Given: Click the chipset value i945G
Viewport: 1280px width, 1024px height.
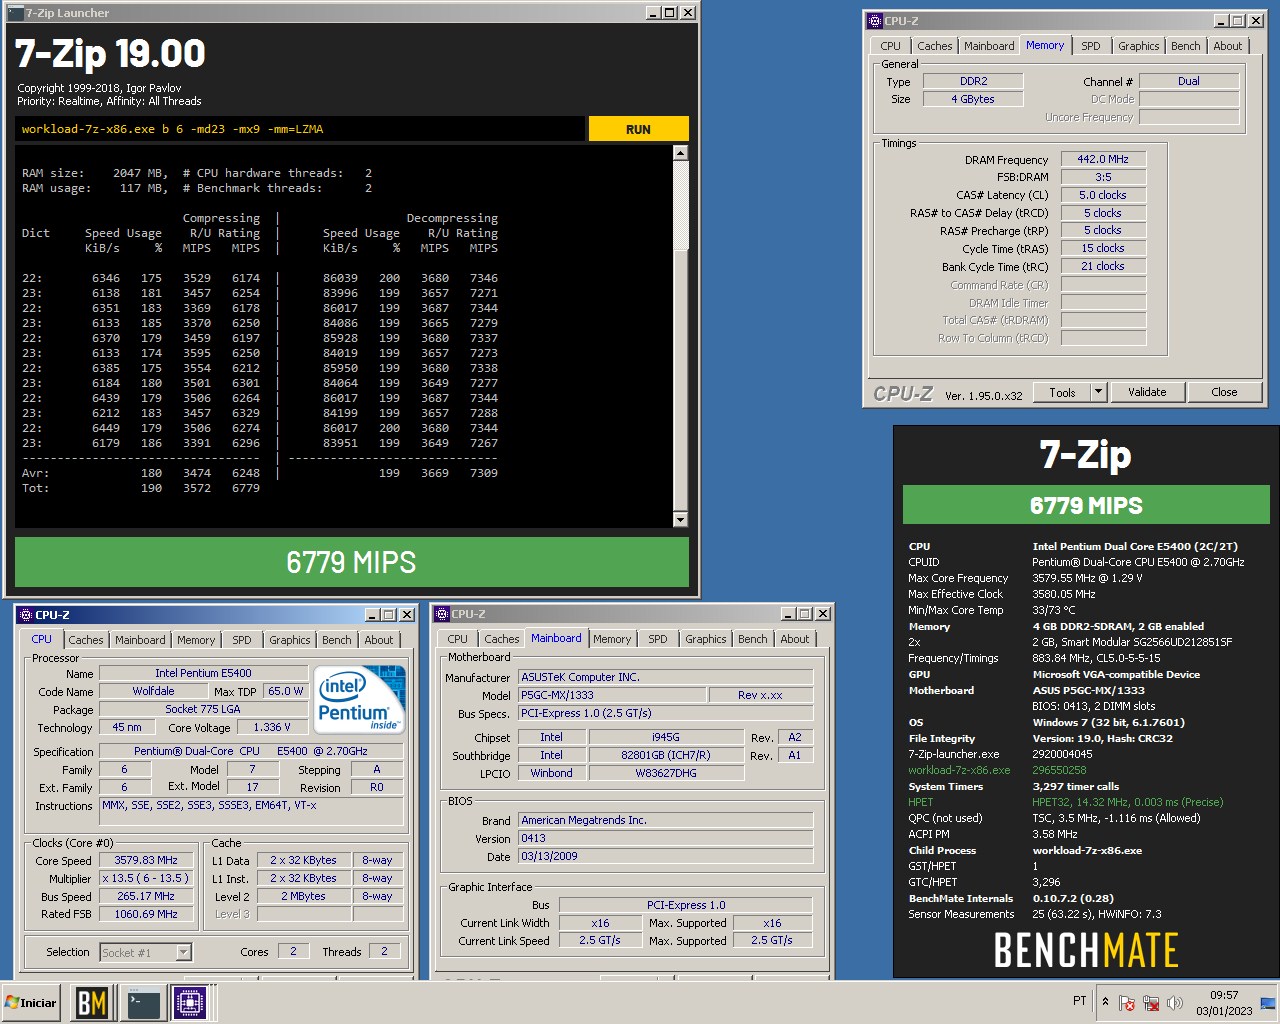Looking at the screenshot, I should 666,737.
